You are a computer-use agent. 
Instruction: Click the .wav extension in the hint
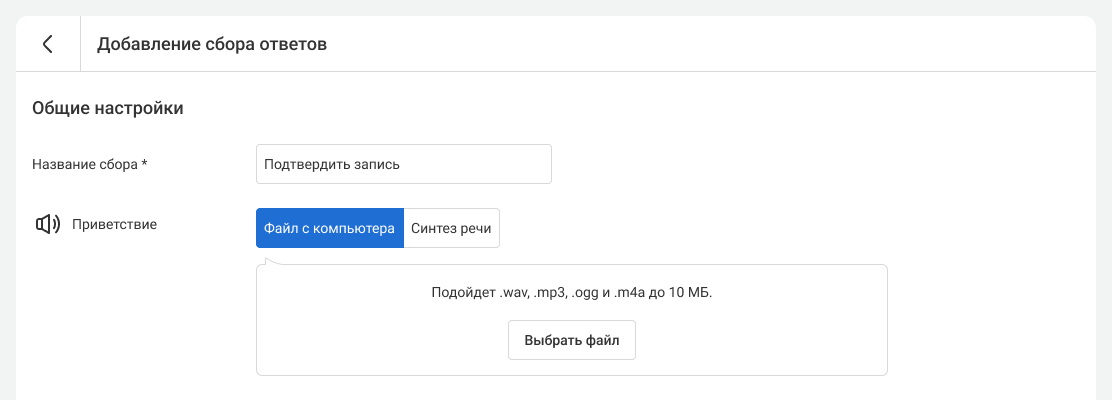tap(513, 293)
